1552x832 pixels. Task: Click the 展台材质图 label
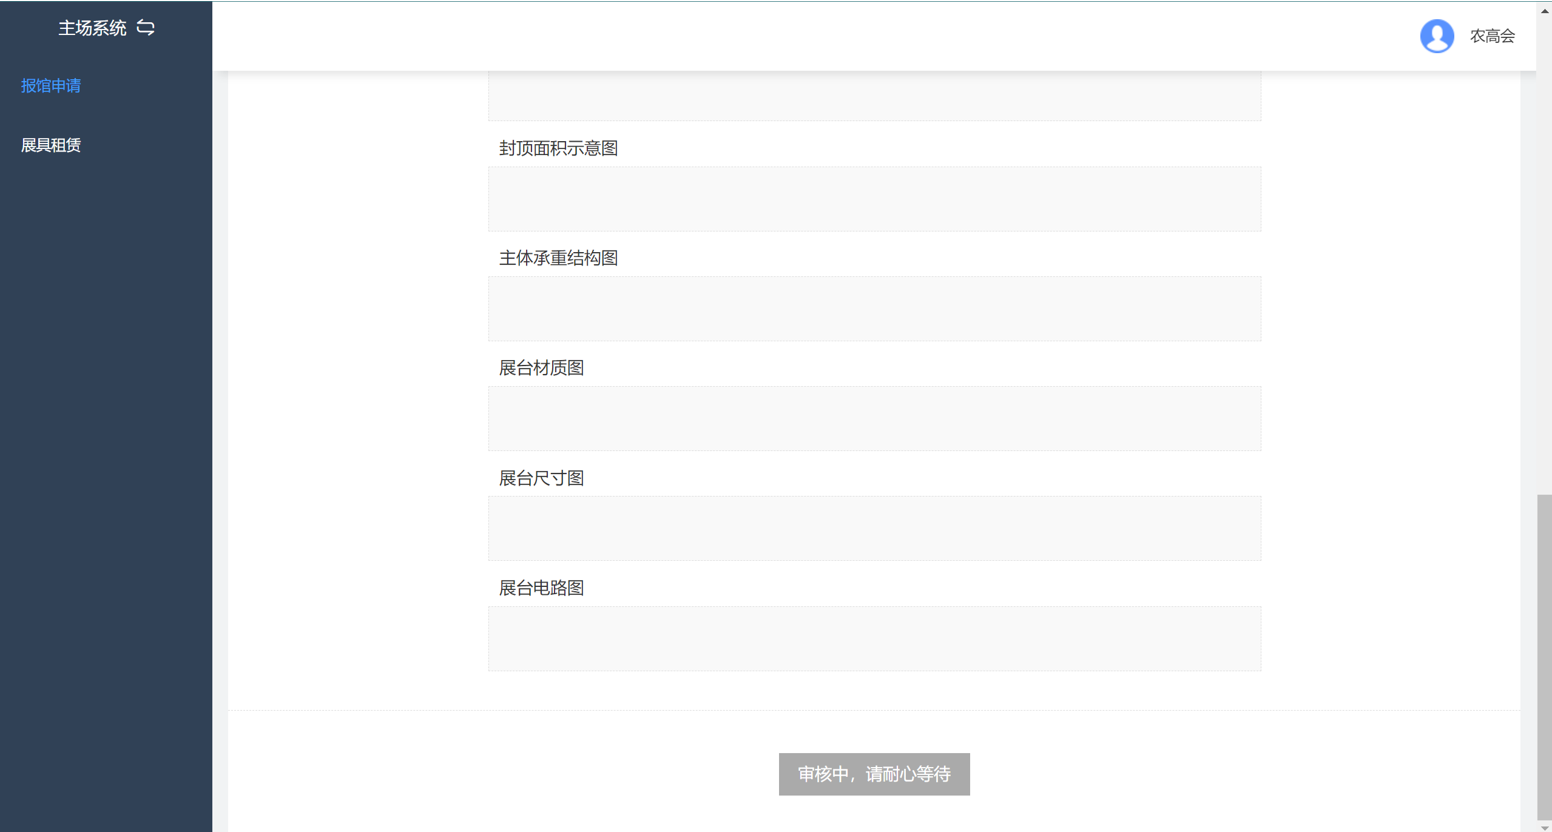(541, 368)
